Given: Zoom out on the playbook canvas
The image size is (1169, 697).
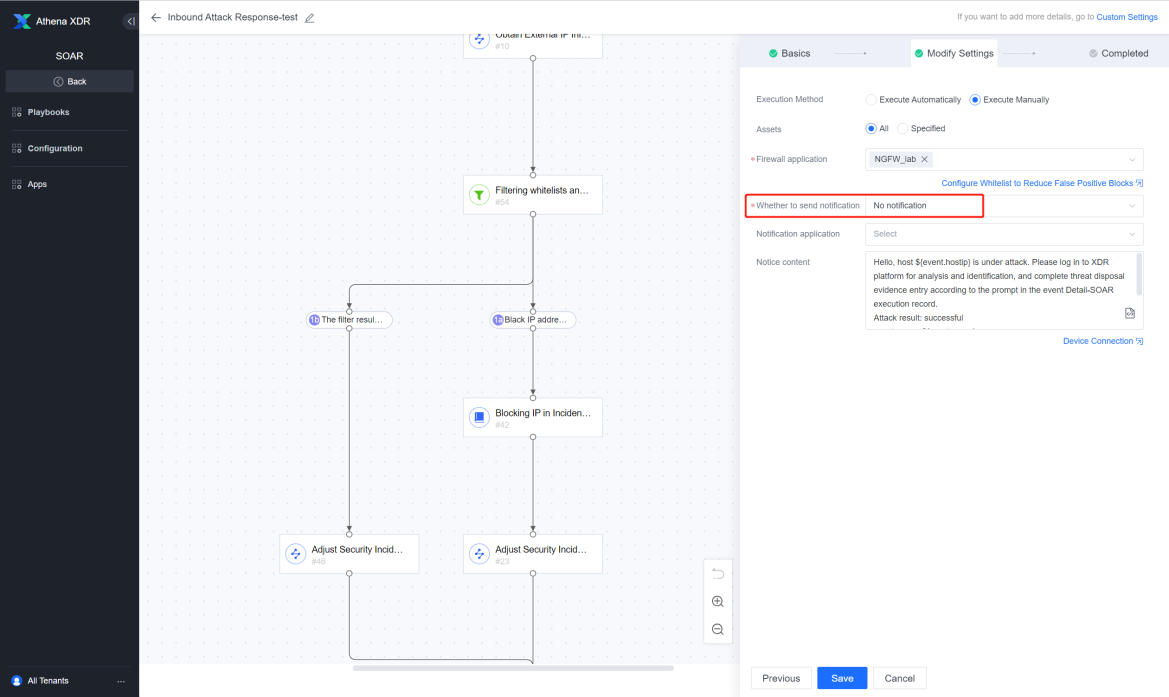Looking at the screenshot, I should (x=718, y=629).
